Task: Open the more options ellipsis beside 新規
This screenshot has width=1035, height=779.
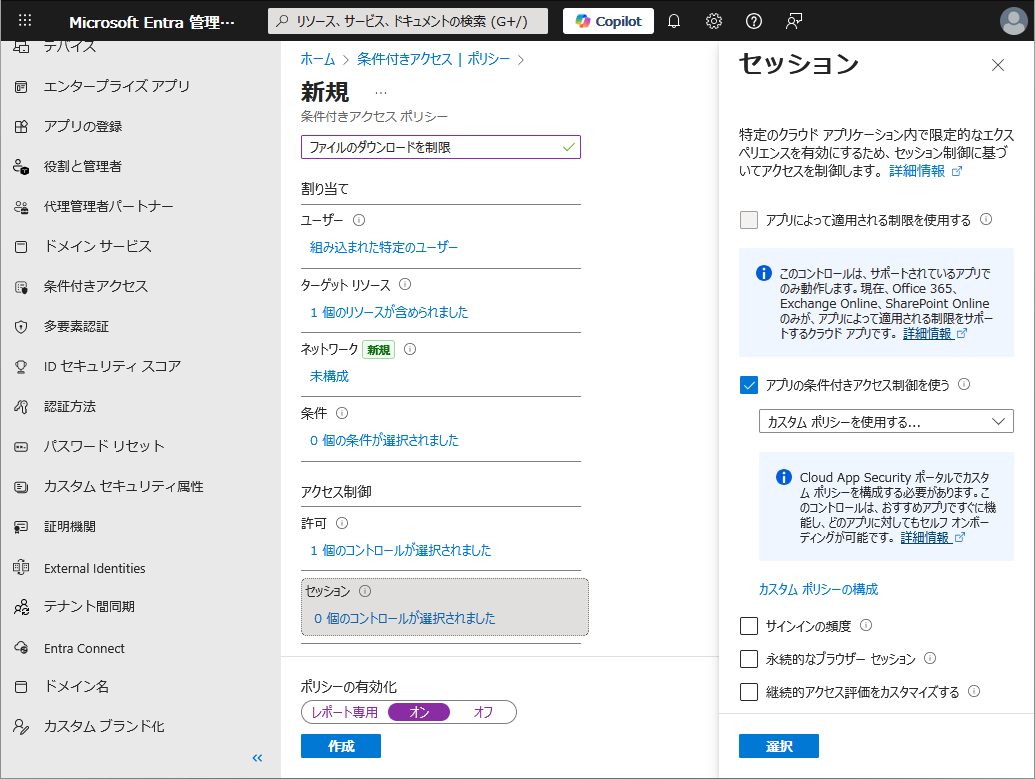Action: (x=381, y=93)
